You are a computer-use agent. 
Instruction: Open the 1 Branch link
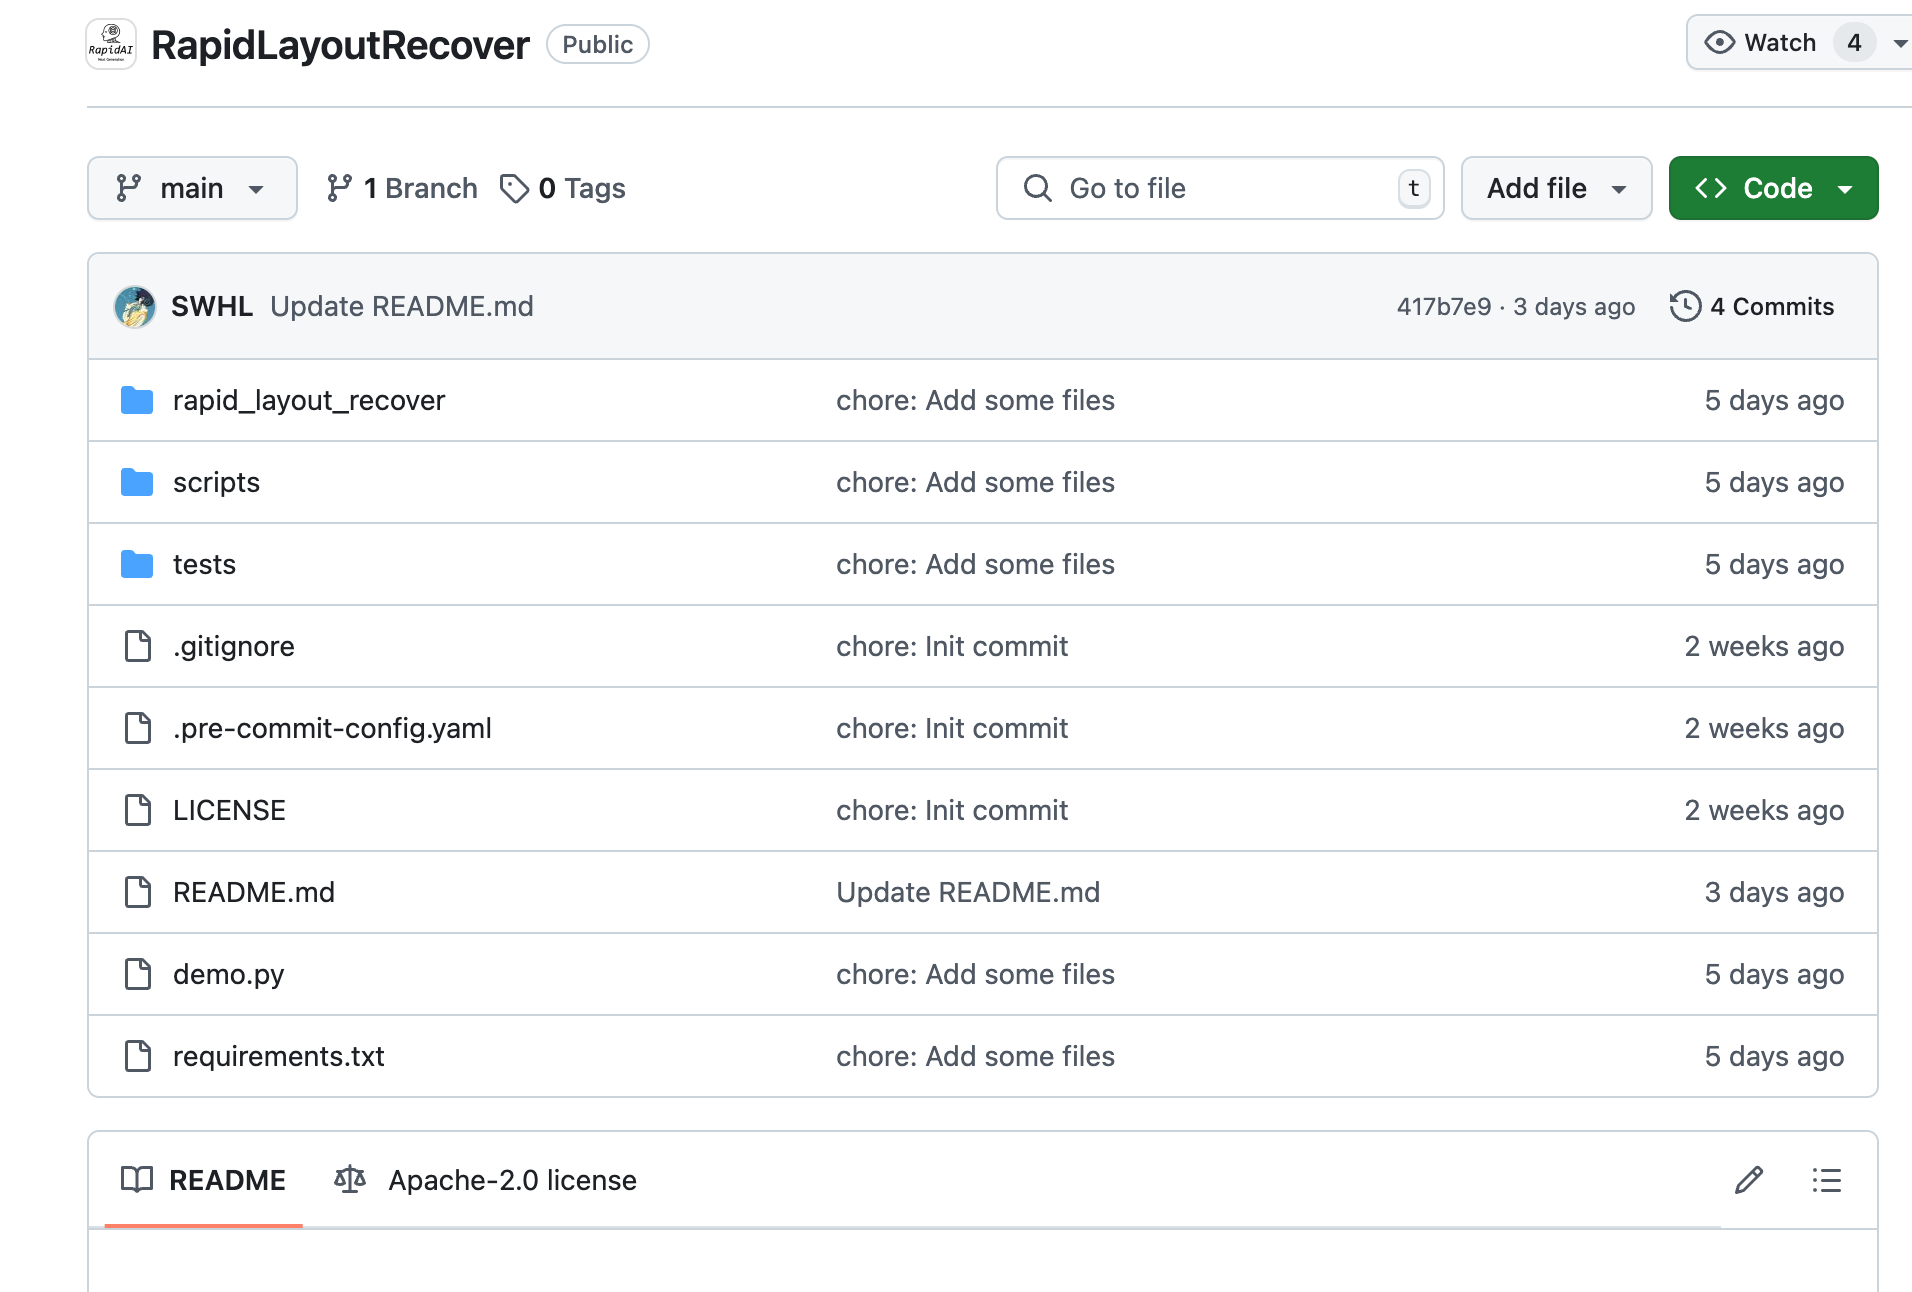(x=402, y=189)
